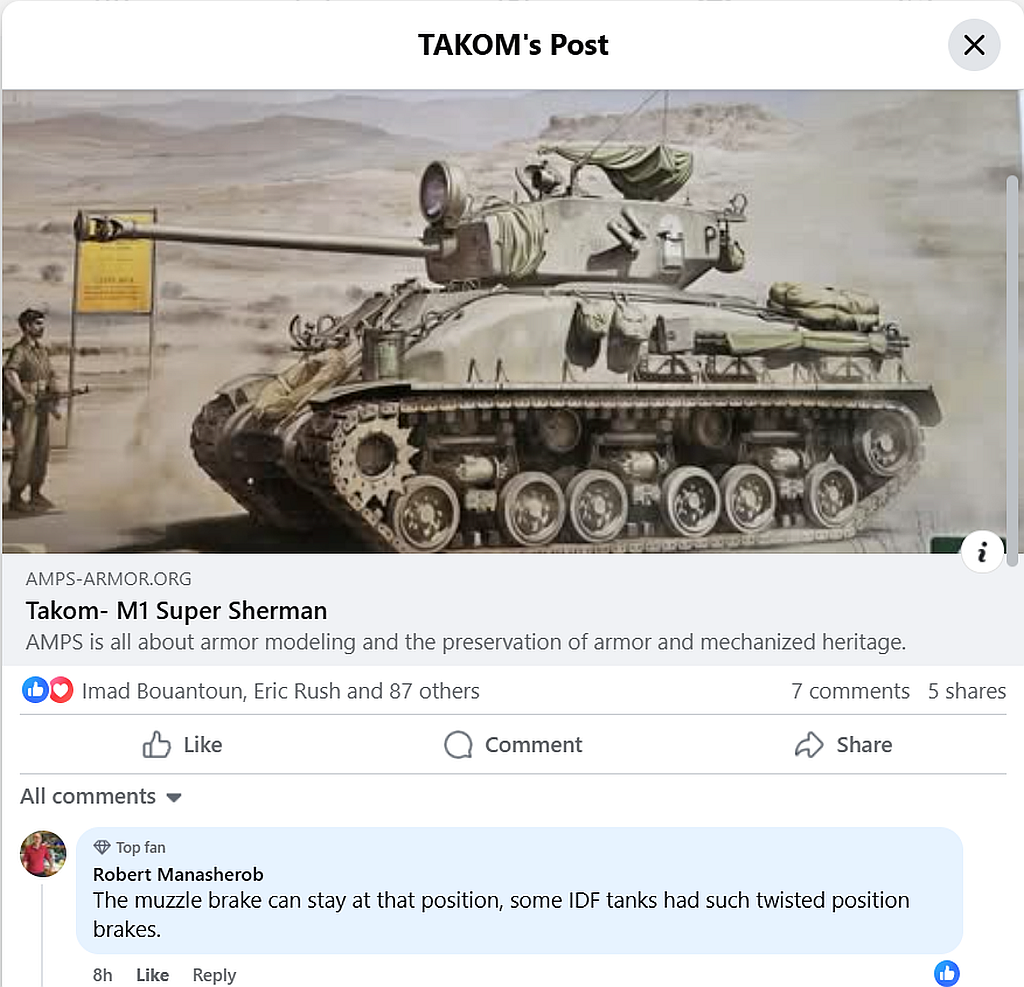This screenshot has width=1024, height=987.
Task: Click the info icon on the tank image
Action: (982, 553)
